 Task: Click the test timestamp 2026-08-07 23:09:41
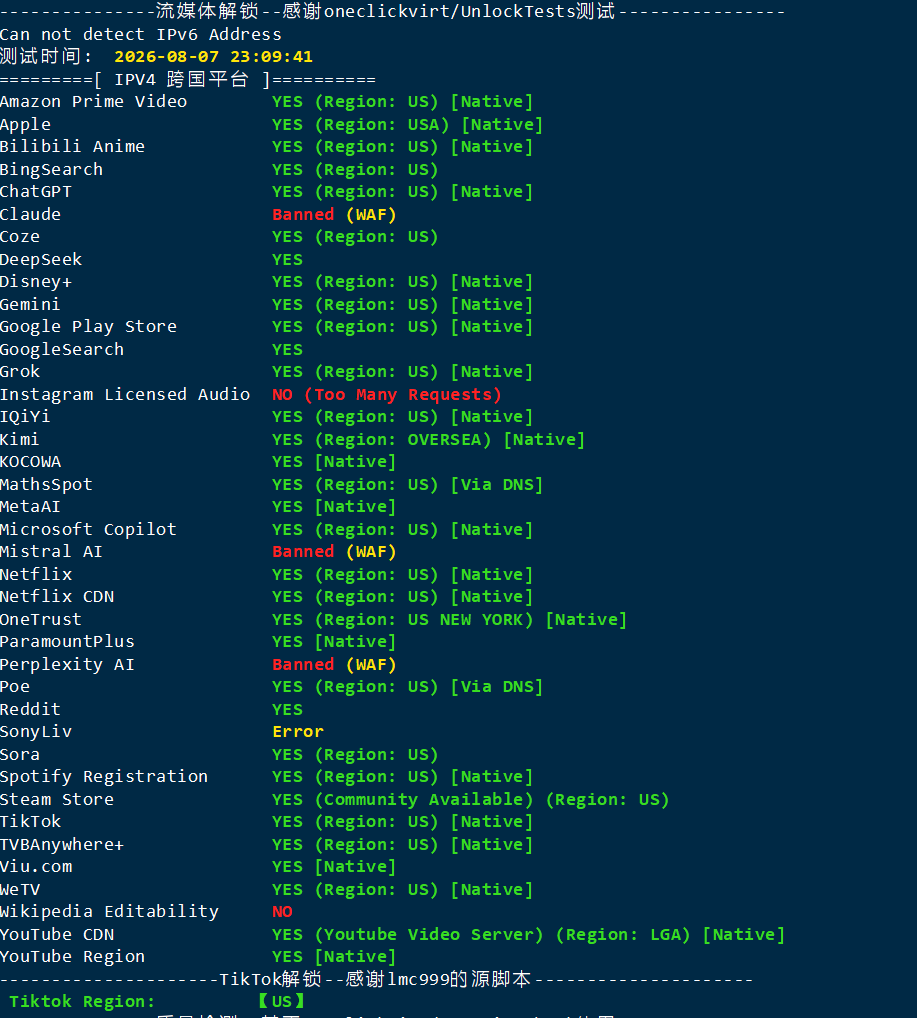tap(214, 57)
